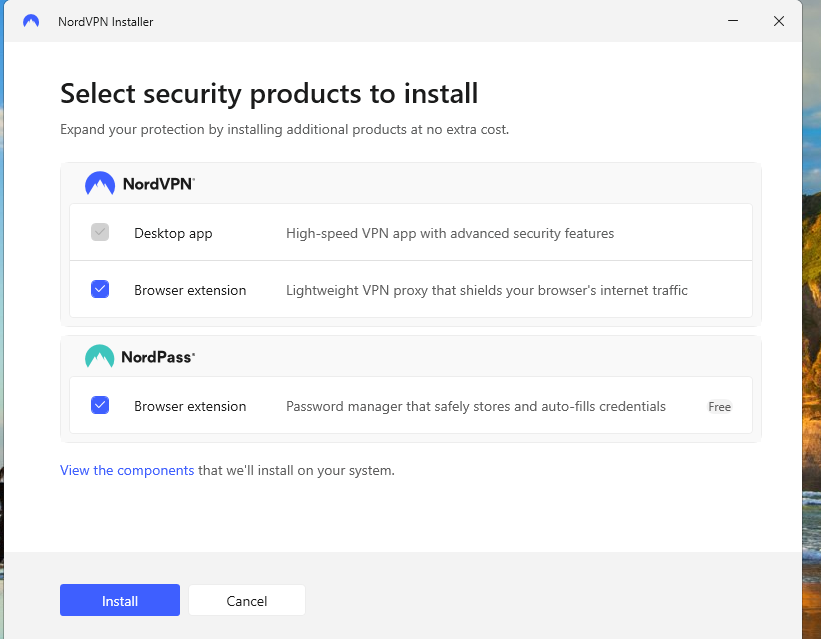Click 'Password manager that safely stores' description
The width and height of the screenshot is (821, 639).
coord(476,406)
